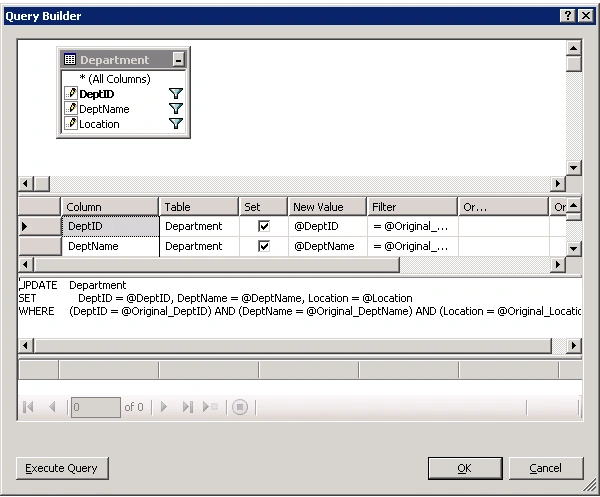Click SQL pane horizontal scroll right arrow
The width and height of the screenshot is (600, 497).
click(574, 345)
